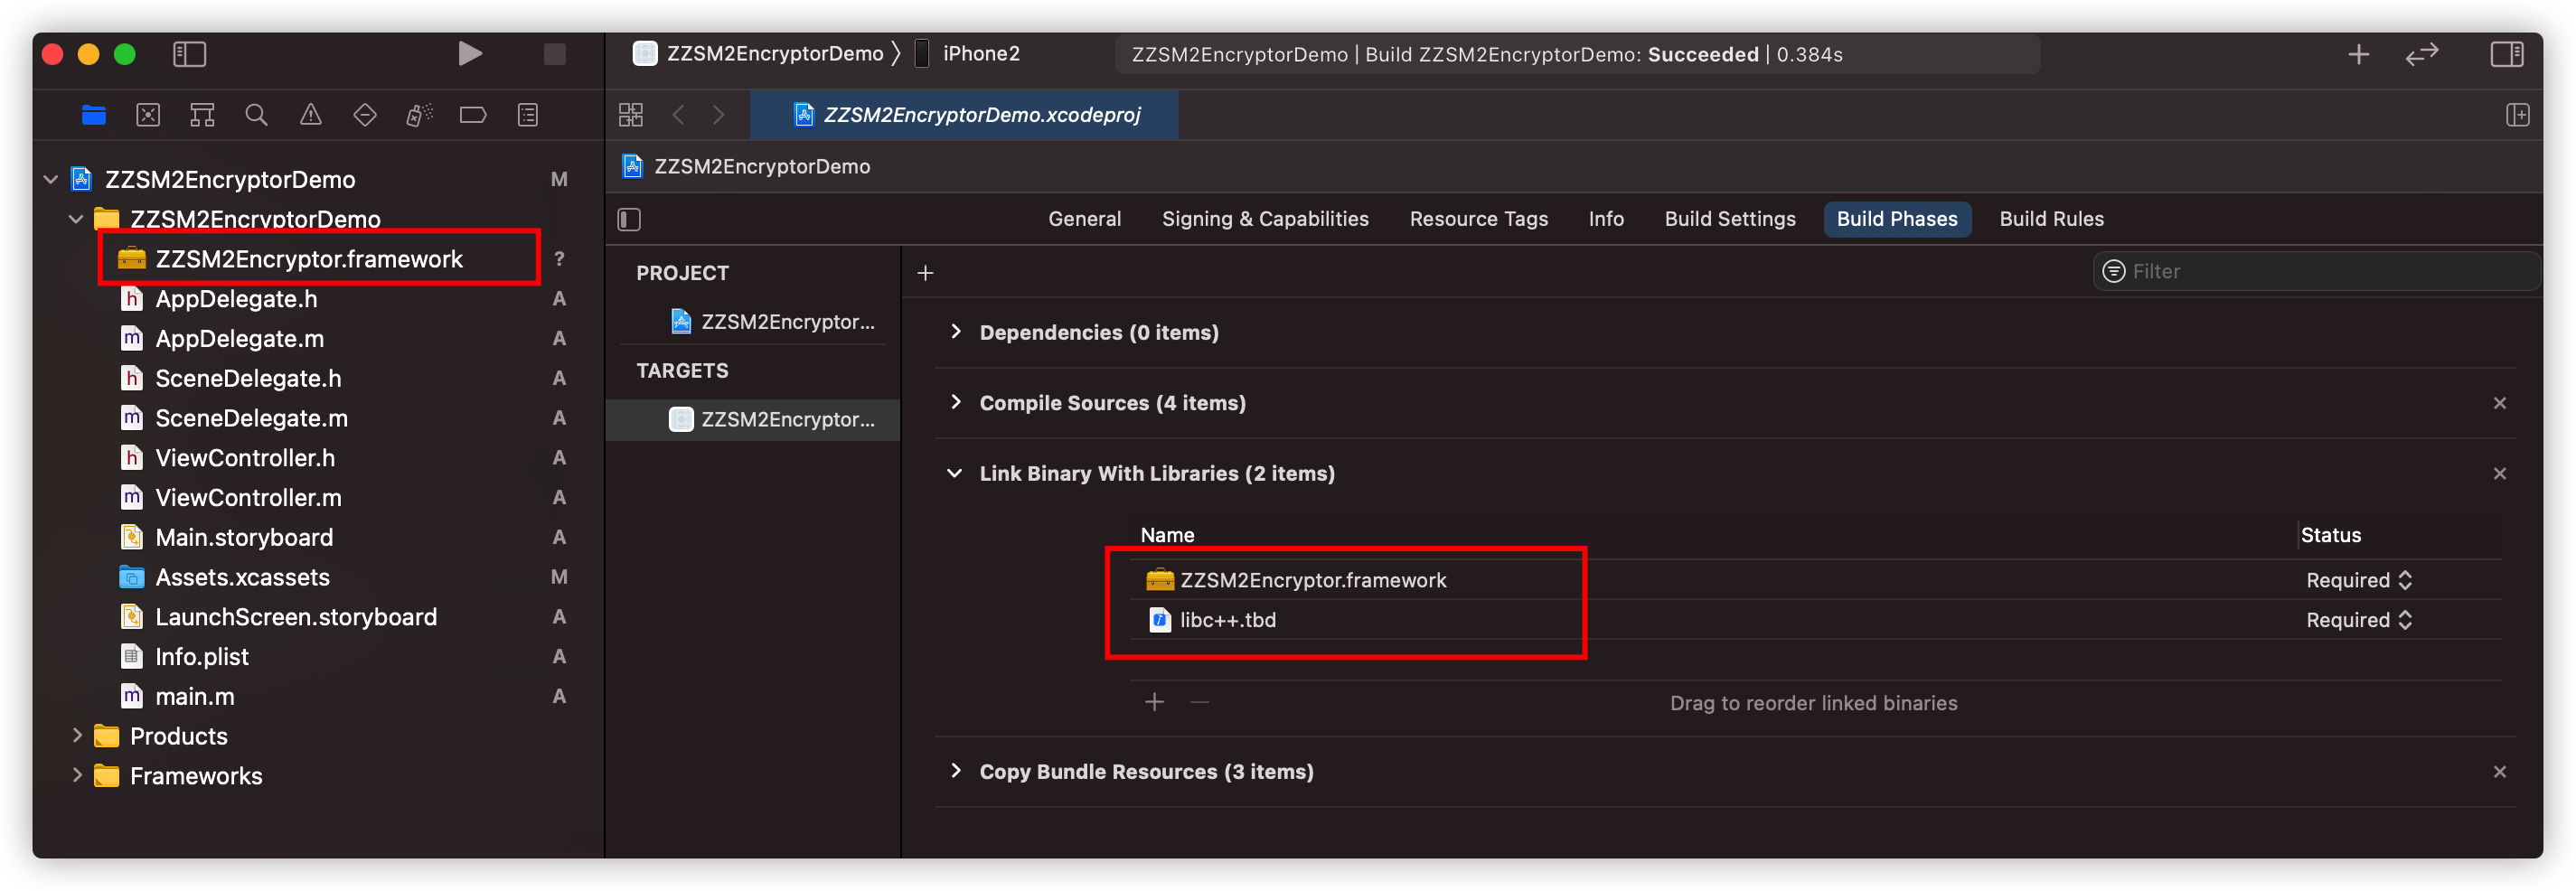Add a linked library with plus
The width and height of the screenshot is (2576, 891).
tap(1155, 702)
